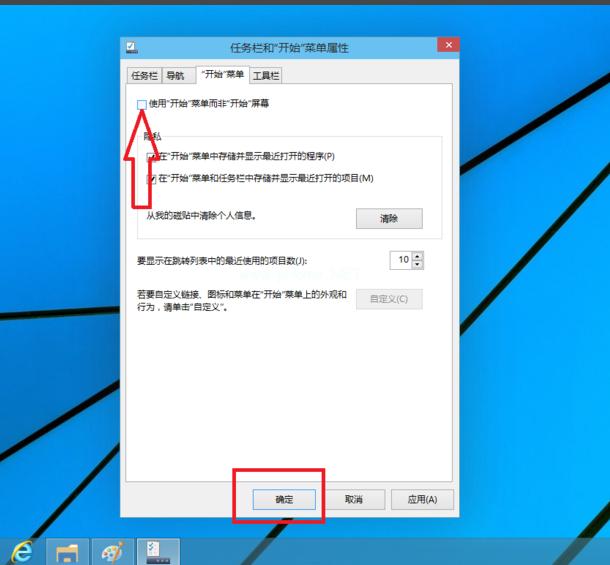This screenshot has height=565, width=610.
Task: Open Internet Explorer from the taskbar
Action: (22, 552)
